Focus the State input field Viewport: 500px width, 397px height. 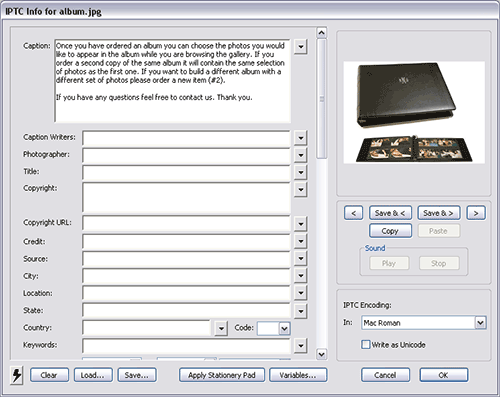point(186,311)
